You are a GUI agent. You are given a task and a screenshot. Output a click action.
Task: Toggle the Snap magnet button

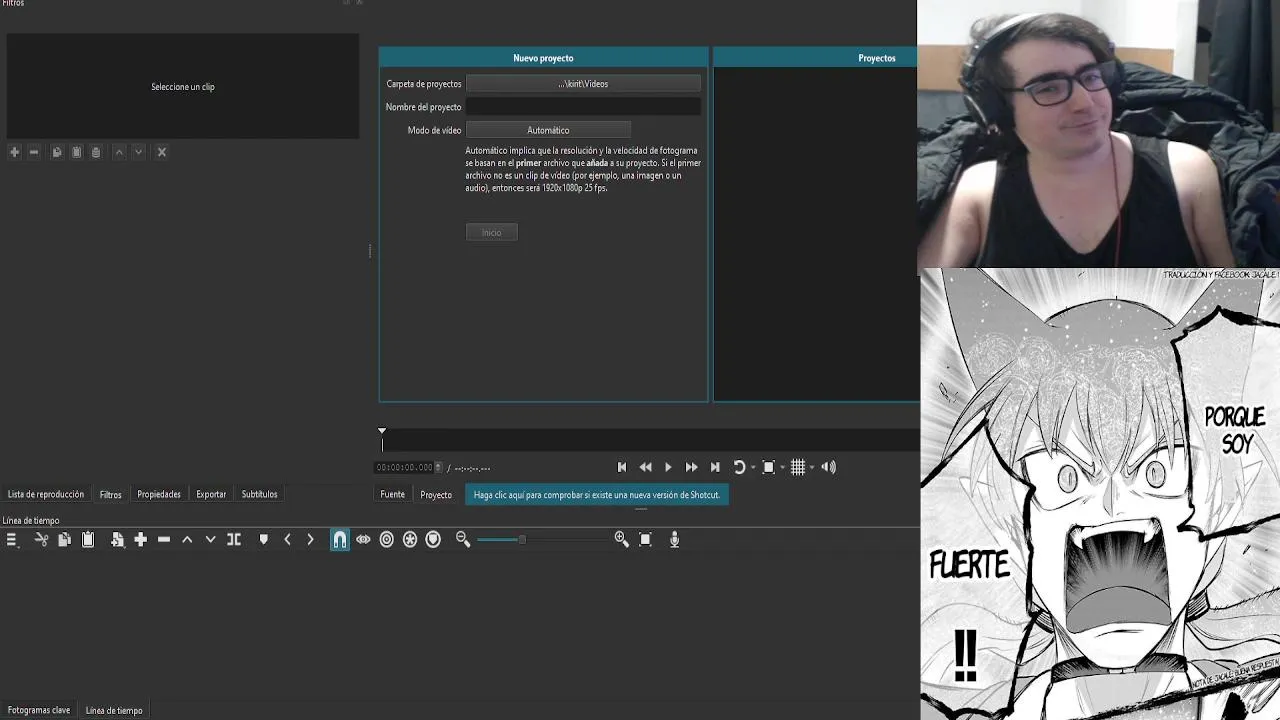pos(340,539)
